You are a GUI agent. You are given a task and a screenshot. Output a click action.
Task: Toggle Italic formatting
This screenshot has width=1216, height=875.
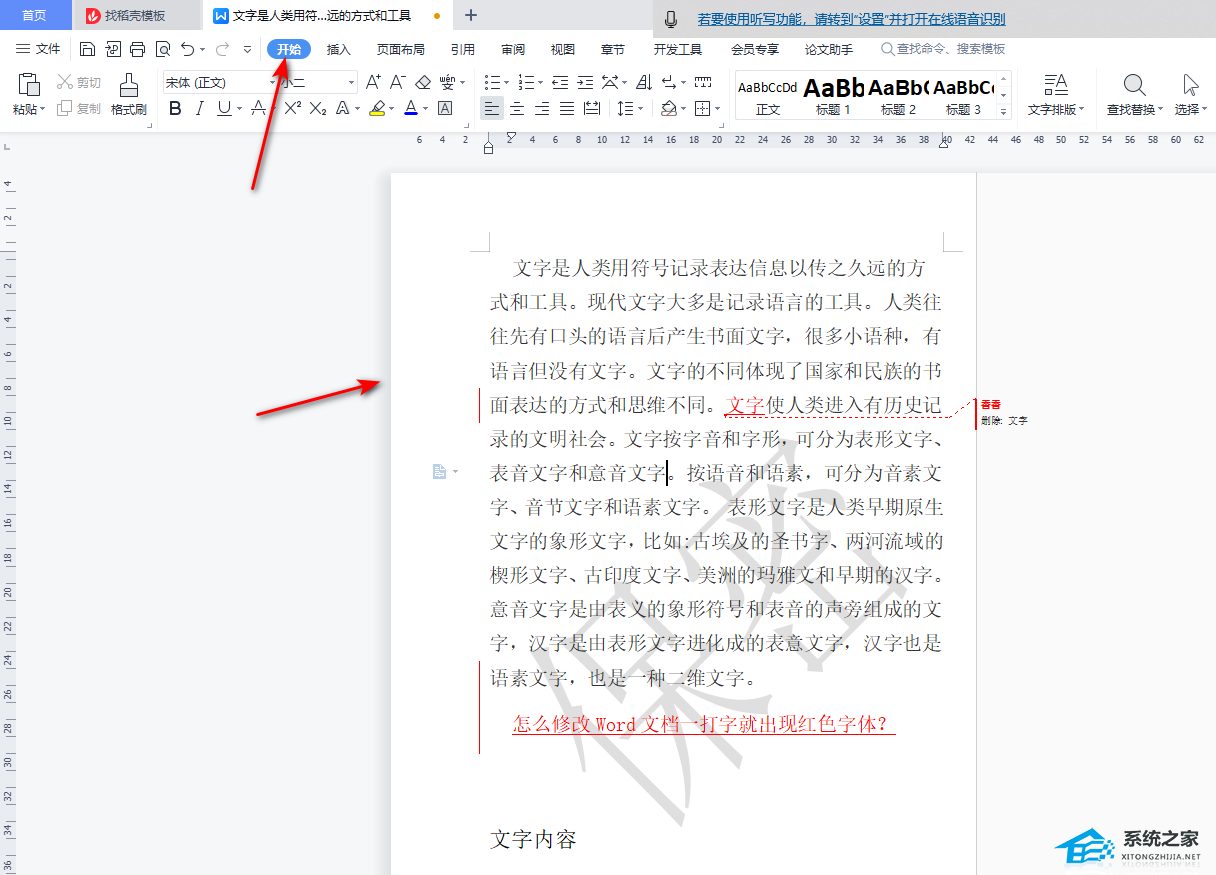[x=200, y=108]
